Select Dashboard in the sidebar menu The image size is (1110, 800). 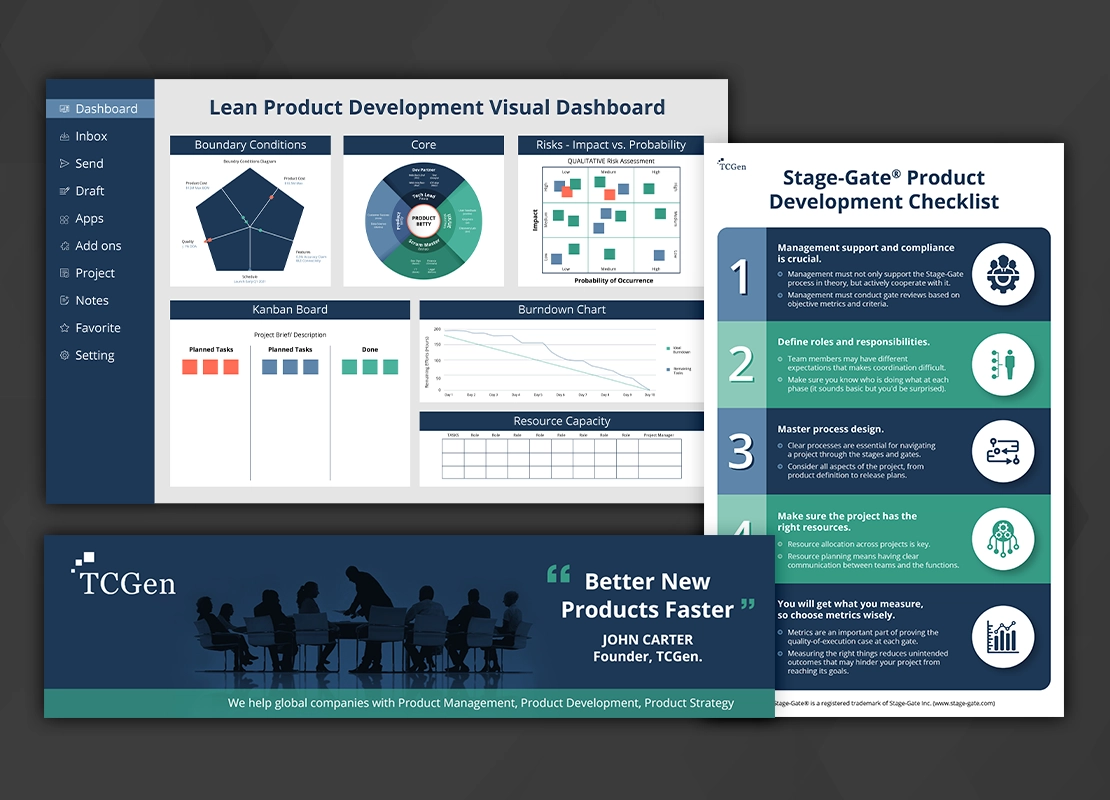click(106, 109)
